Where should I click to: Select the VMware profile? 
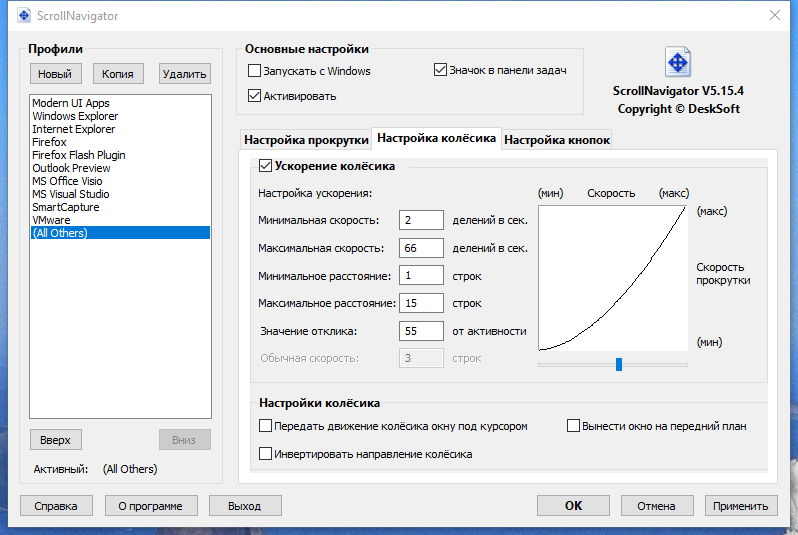[x=120, y=220]
